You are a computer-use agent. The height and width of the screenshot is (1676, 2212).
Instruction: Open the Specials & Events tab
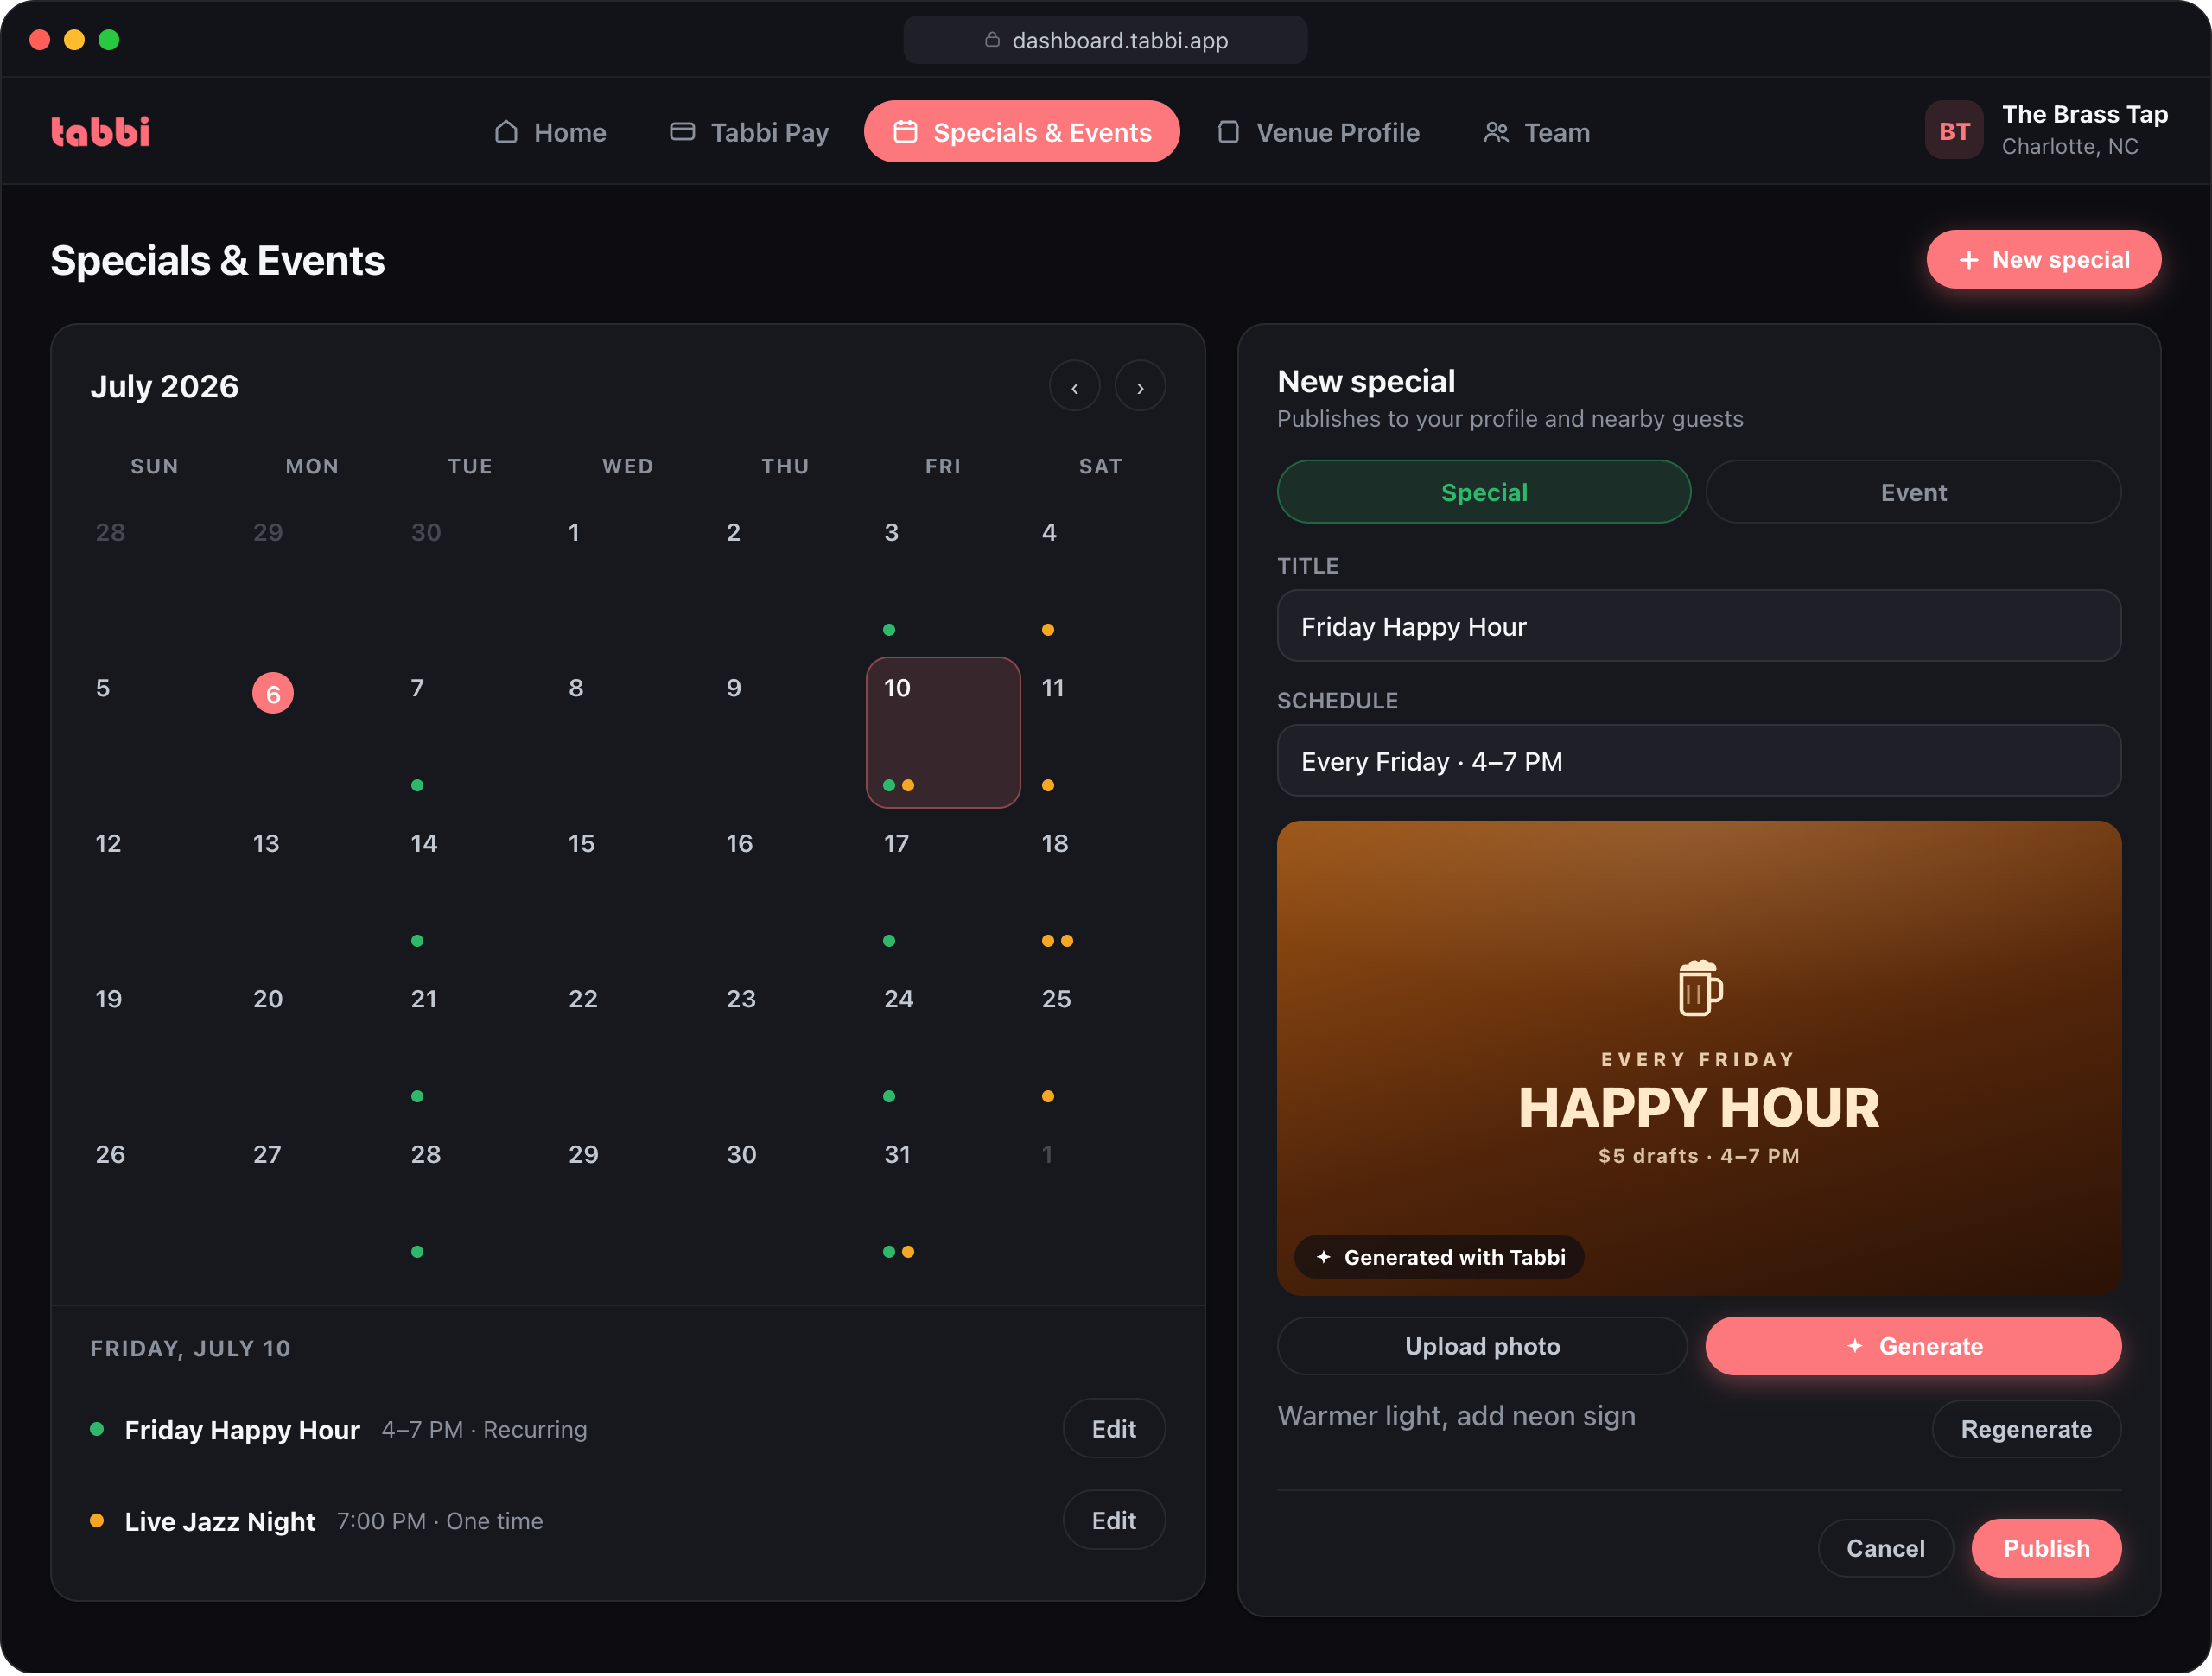[x=1022, y=132]
